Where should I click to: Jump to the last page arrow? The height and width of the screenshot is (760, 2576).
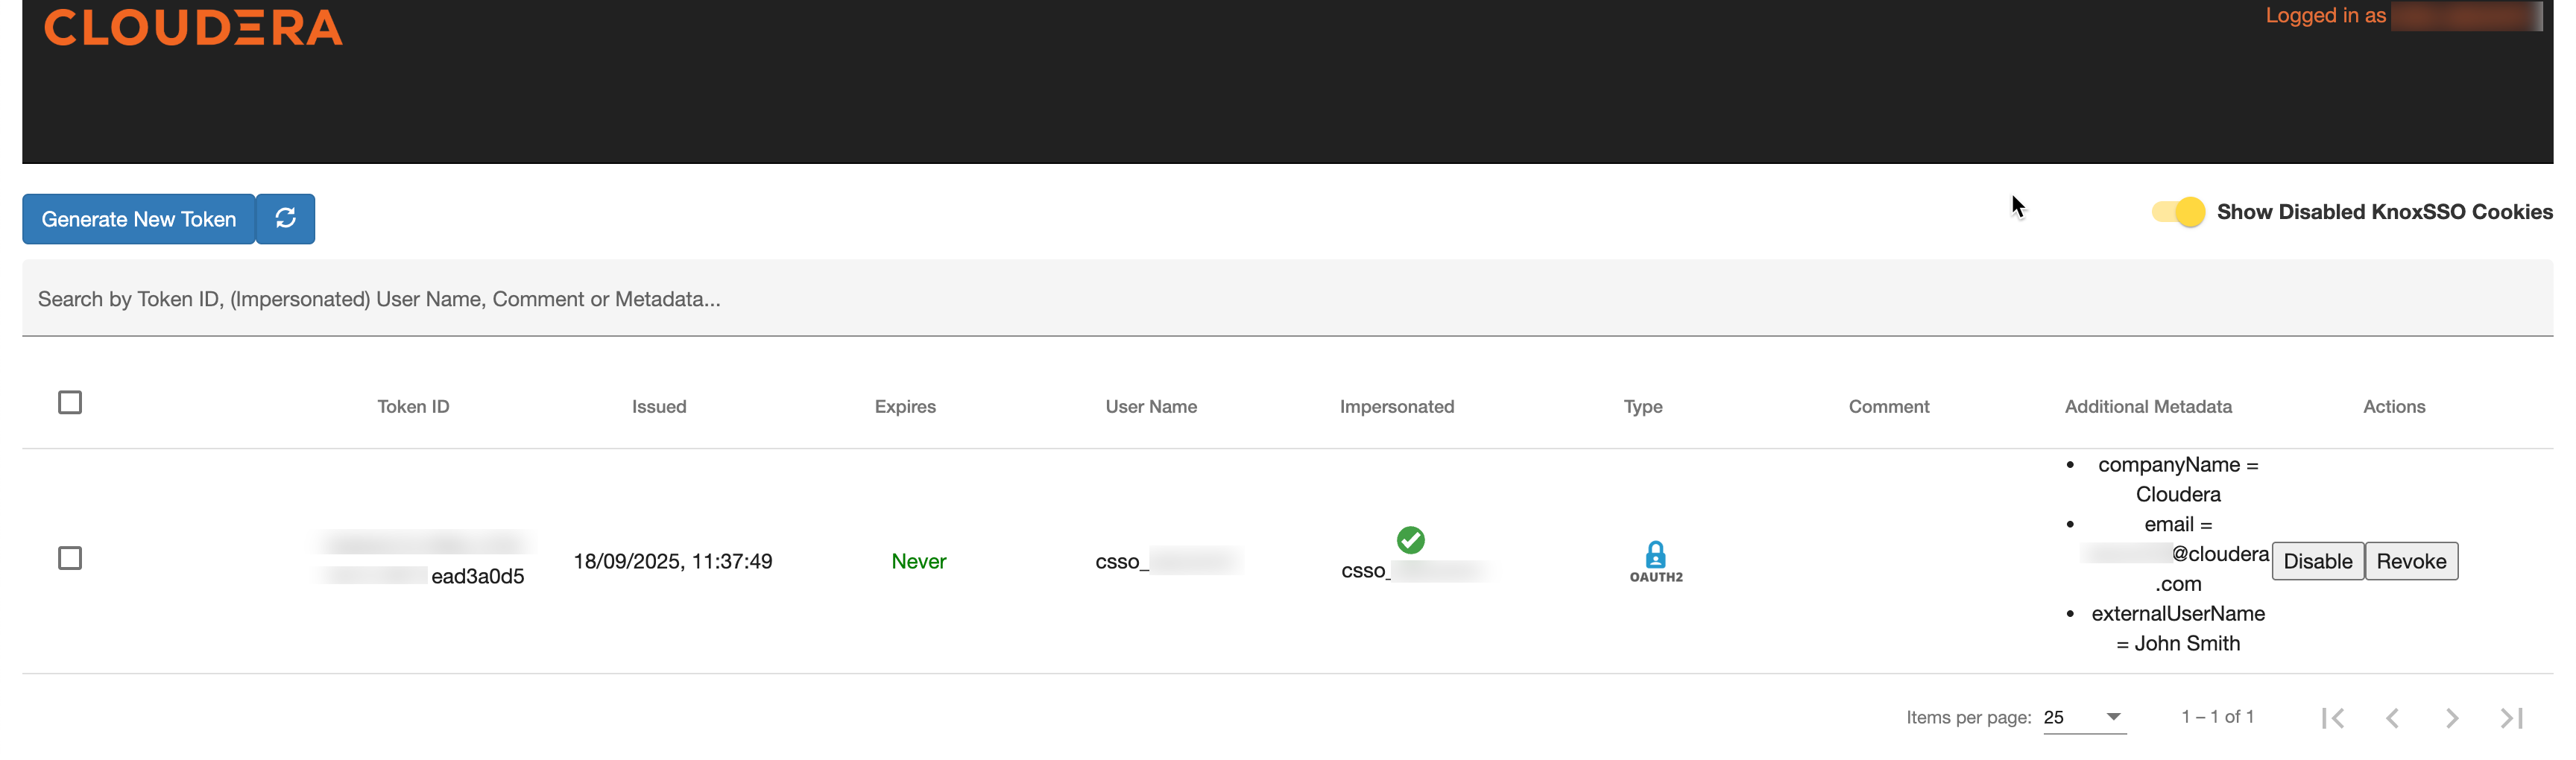(x=2511, y=718)
